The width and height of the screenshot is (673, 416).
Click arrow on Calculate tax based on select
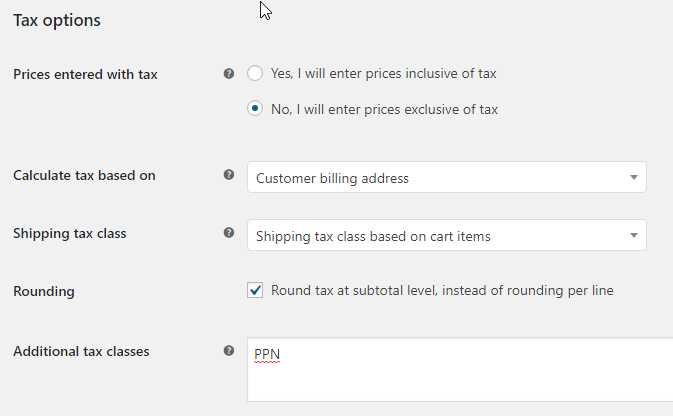pyautogui.click(x=634, y=177)
